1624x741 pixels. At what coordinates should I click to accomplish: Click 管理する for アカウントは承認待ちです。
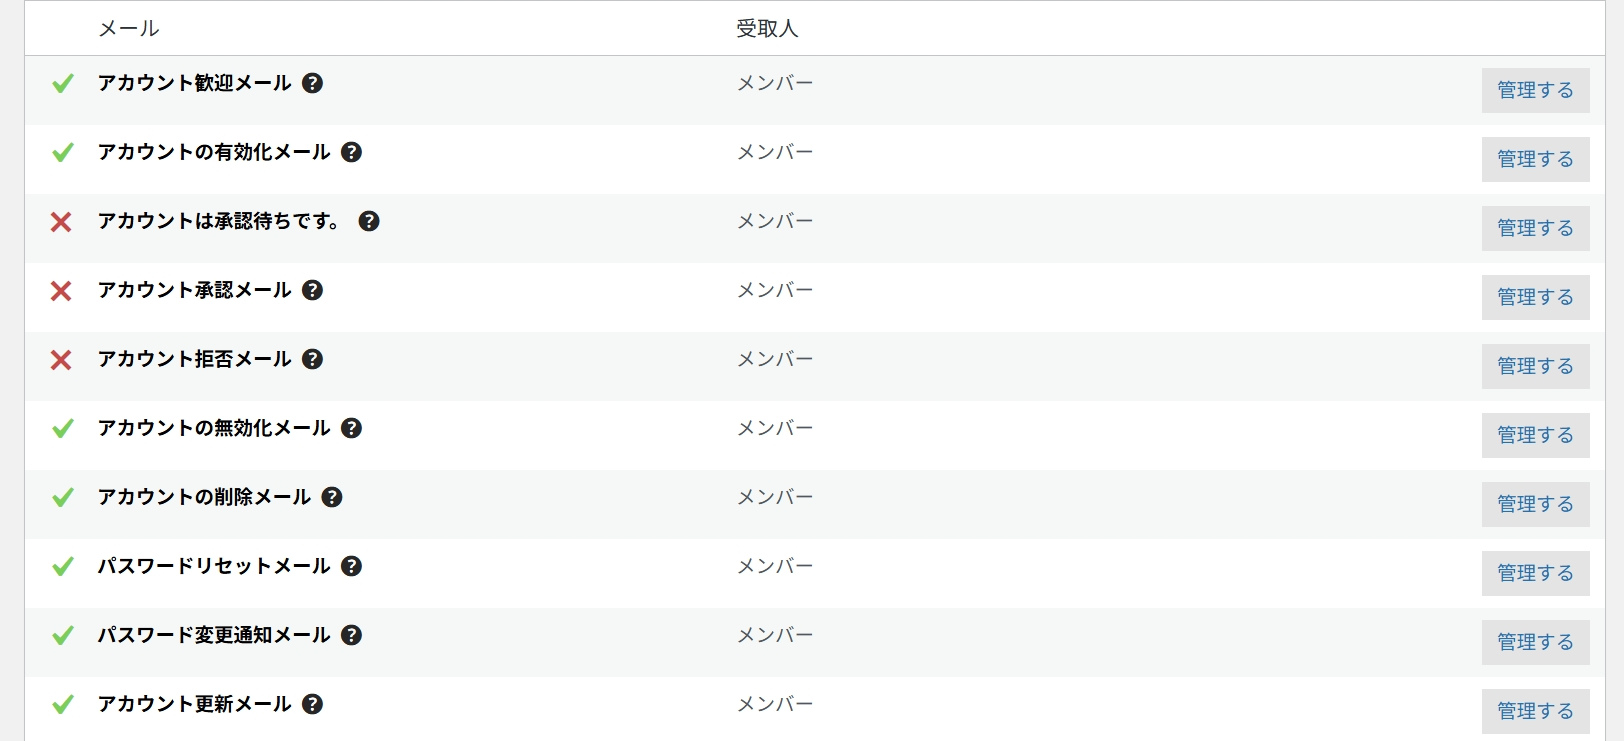tap(1535, 228)
